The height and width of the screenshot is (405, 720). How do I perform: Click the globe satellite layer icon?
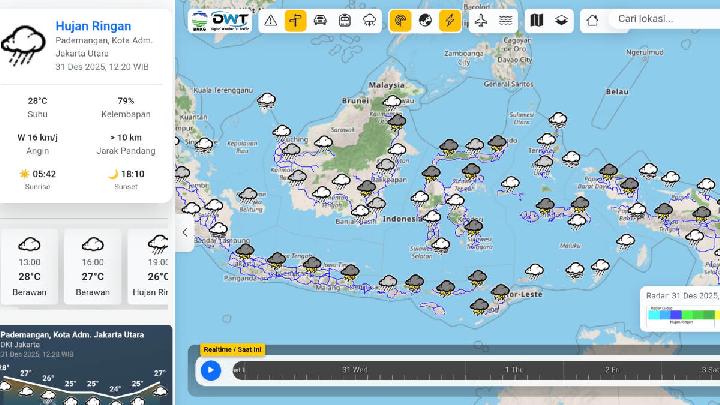(x=425, y=20)
